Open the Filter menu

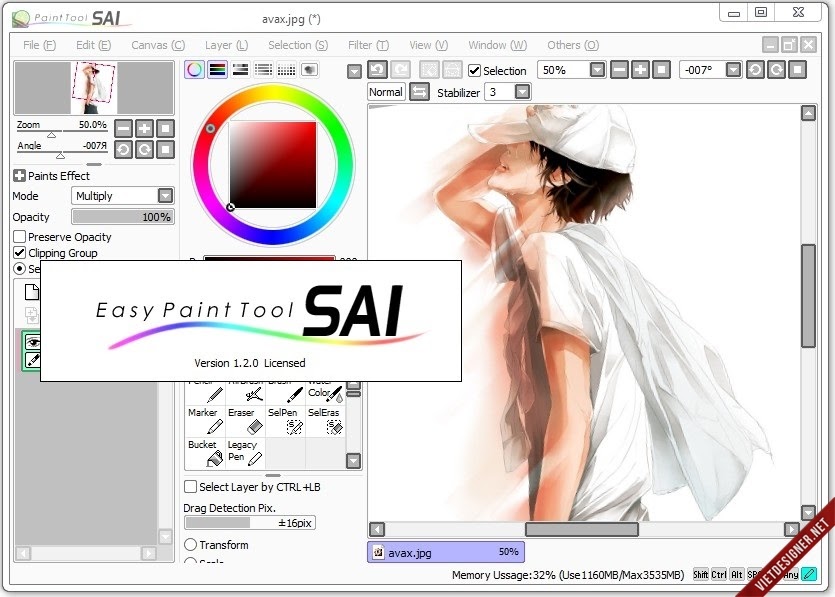[369, 45]
